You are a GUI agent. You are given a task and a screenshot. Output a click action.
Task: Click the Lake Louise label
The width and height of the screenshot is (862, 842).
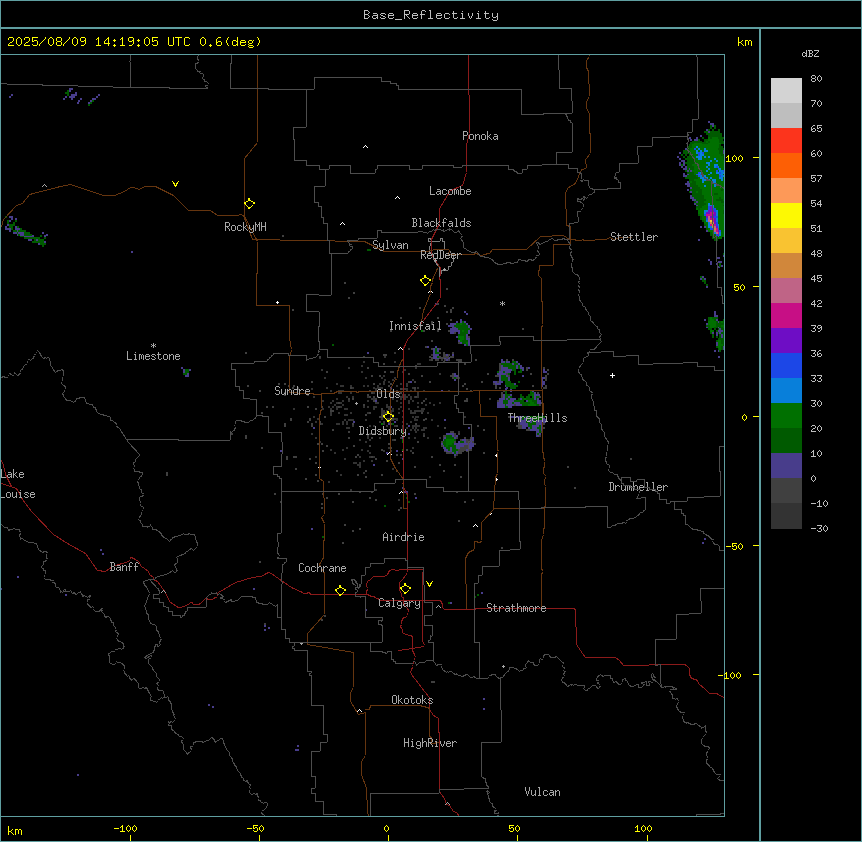click(x=18, y=484)
